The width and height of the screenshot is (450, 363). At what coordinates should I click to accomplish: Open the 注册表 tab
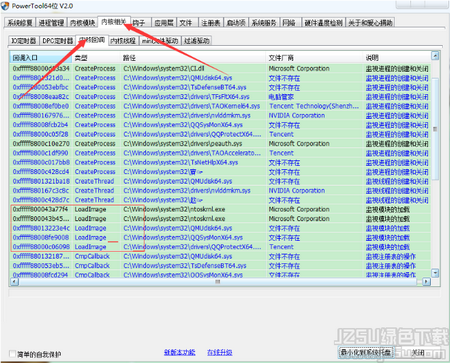click(x=211, y=23)
